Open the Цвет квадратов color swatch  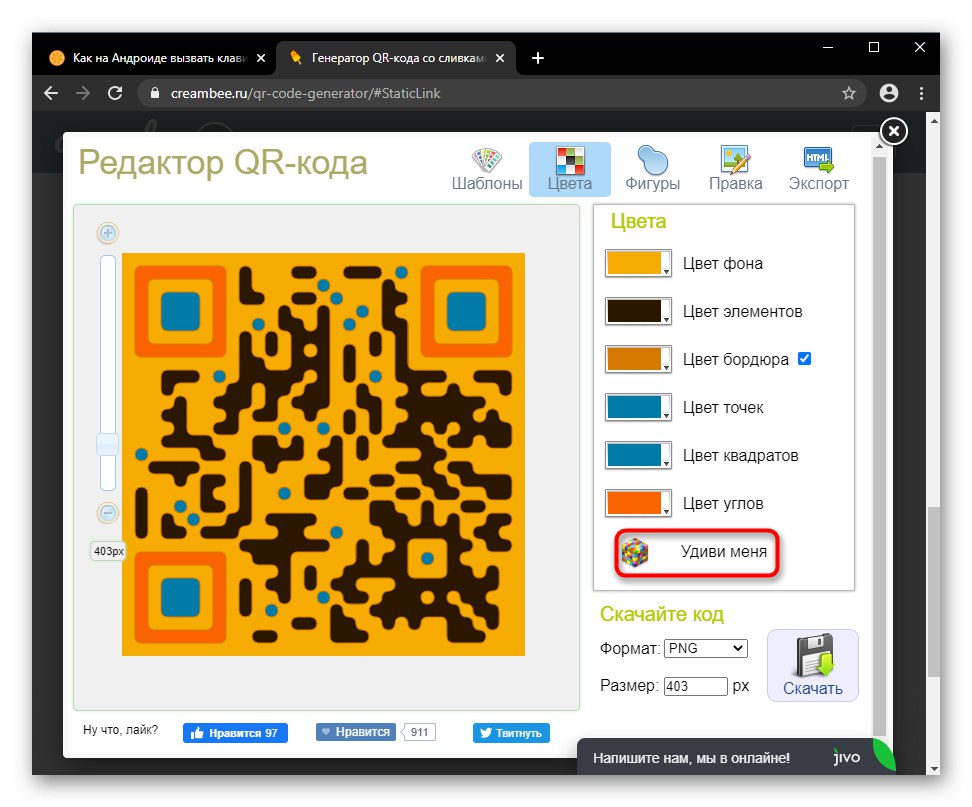click(638, 456)
